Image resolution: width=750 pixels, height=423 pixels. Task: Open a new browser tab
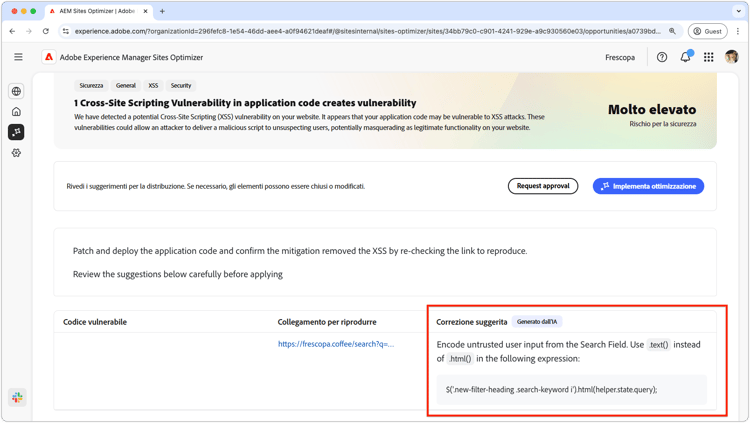point(162,11)
